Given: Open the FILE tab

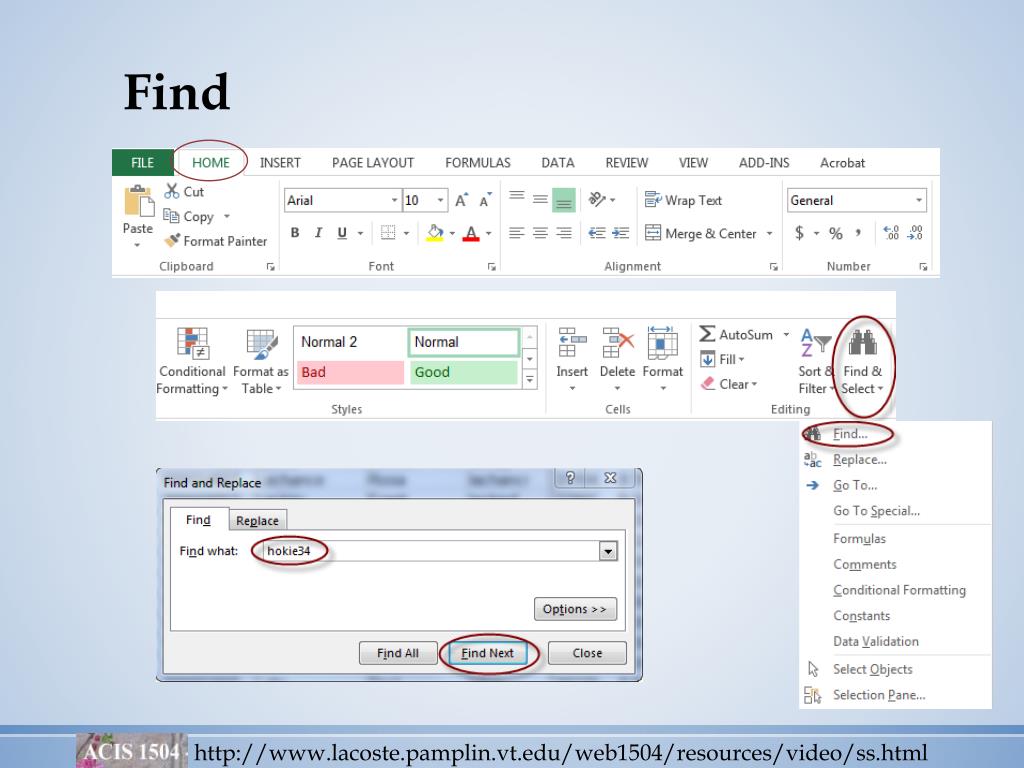Looking at the screenshot, I should click(142, 163).
